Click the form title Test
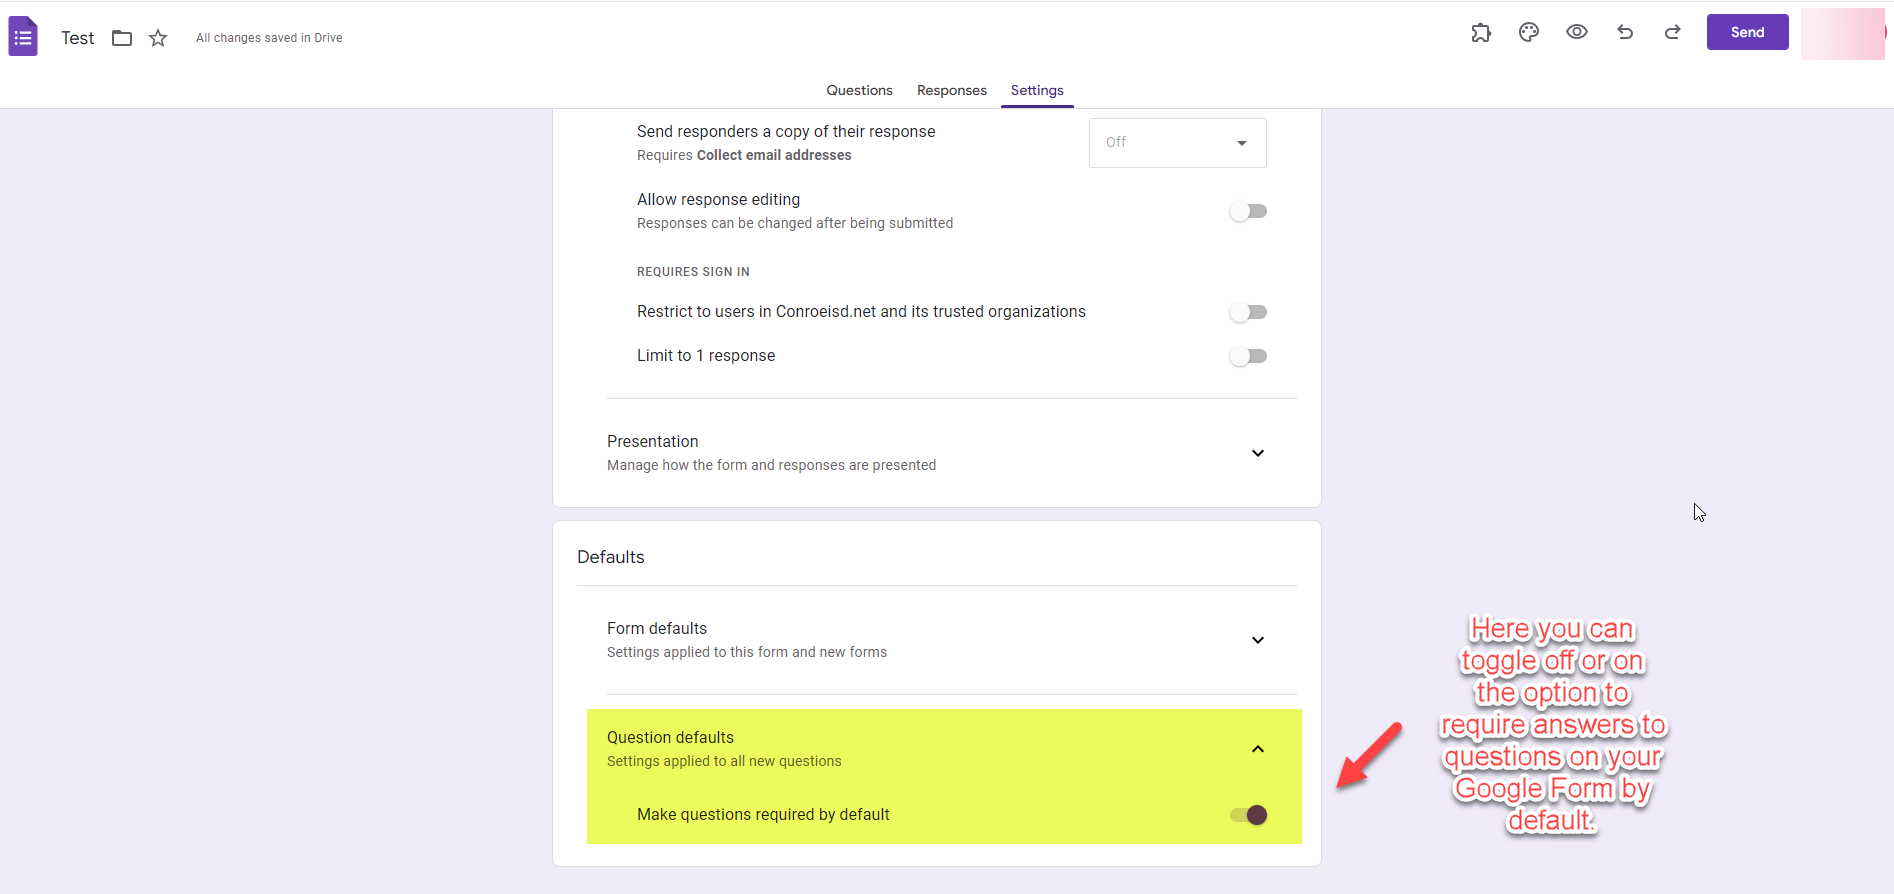This screenshot has width=1894, height=894. click(x=77, y=38)
